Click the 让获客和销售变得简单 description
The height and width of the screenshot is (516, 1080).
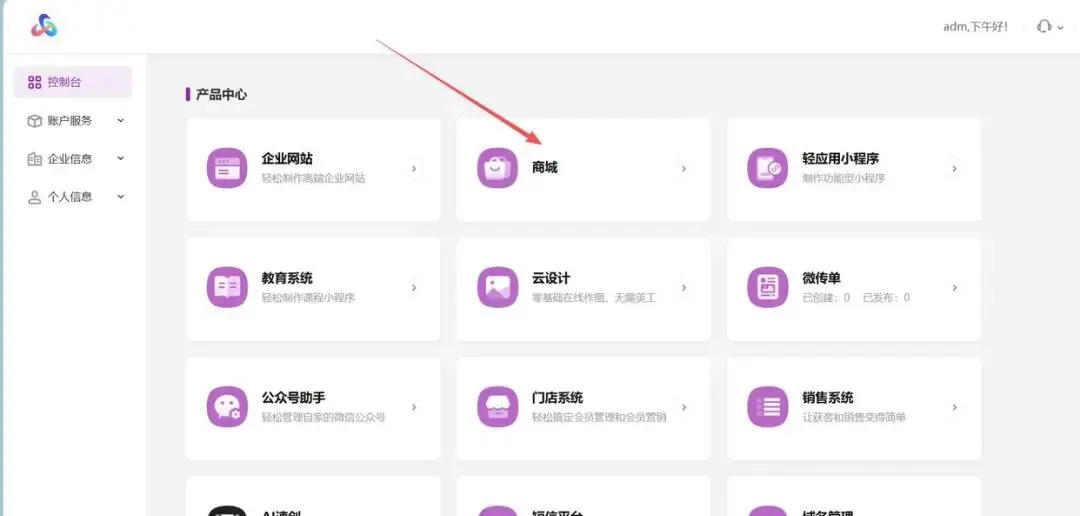coord(854,417)
